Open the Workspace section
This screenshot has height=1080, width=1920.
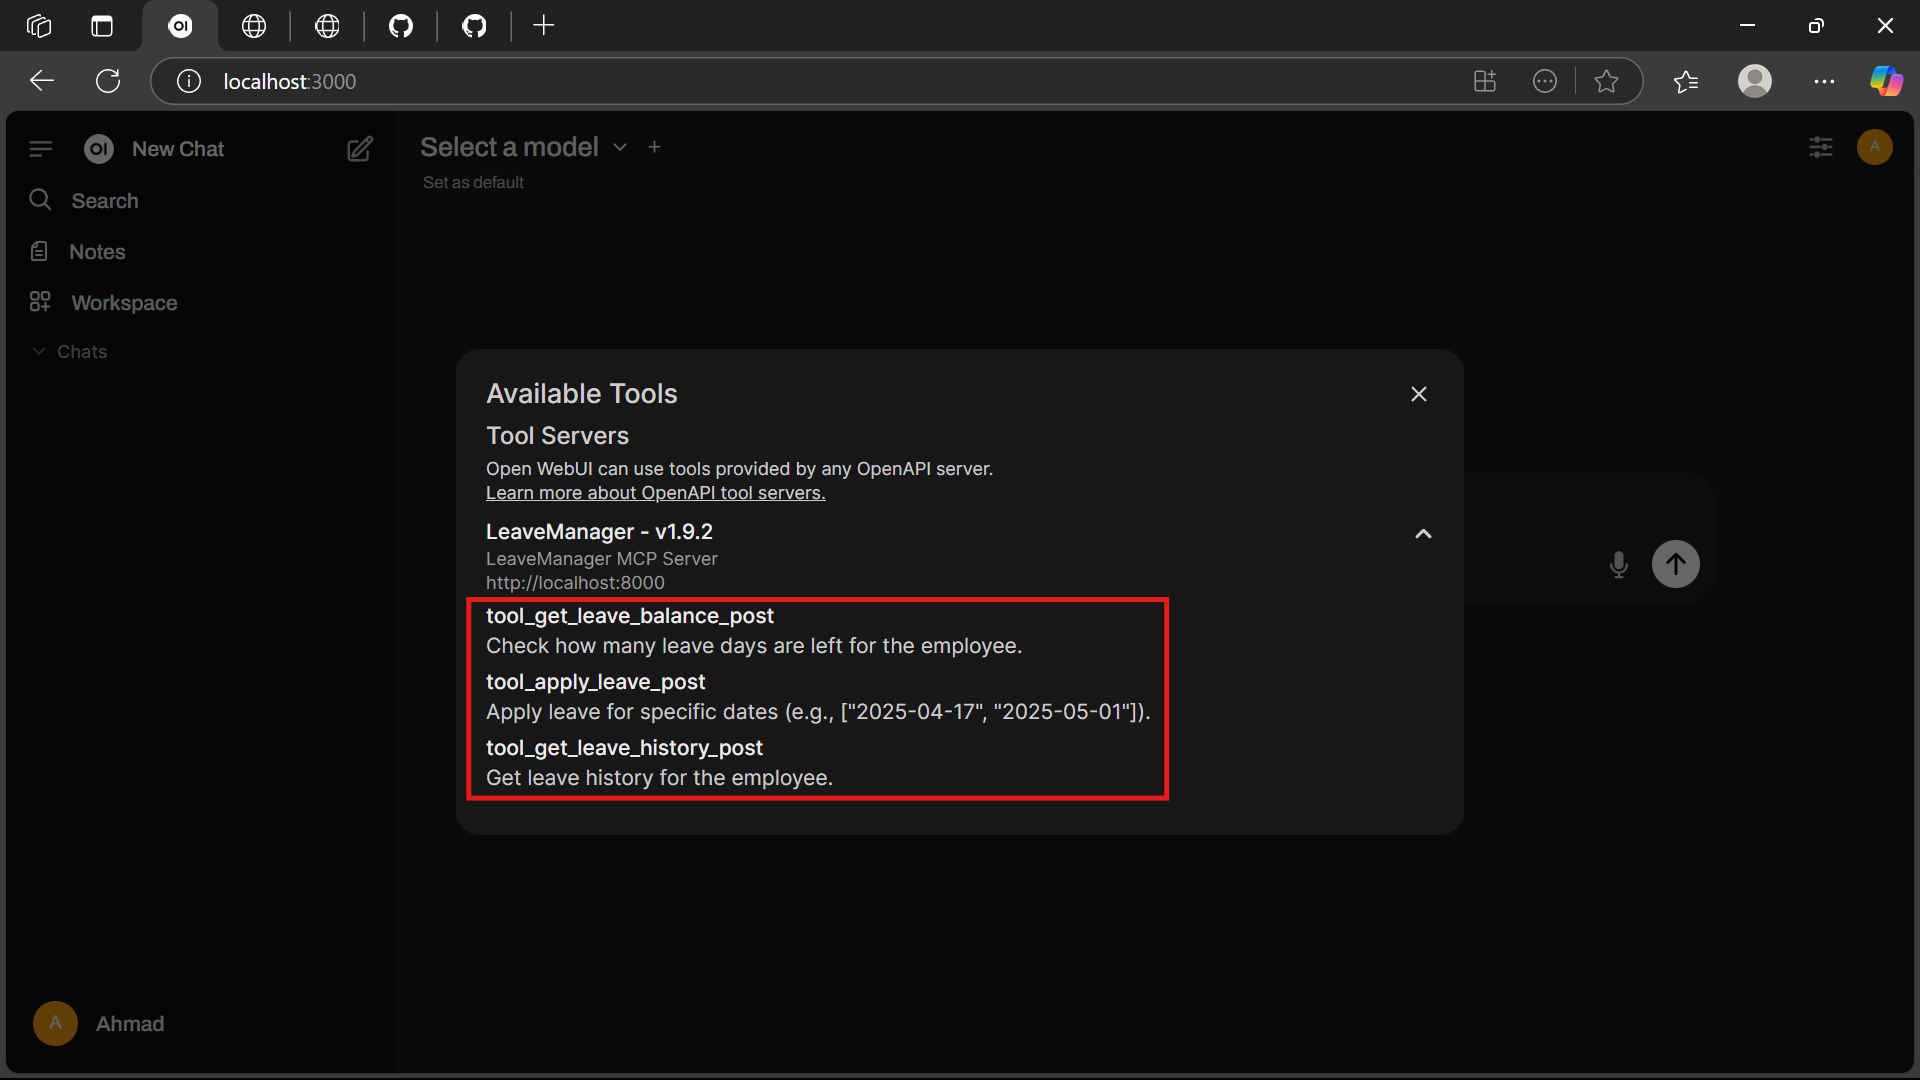[123, 303]
